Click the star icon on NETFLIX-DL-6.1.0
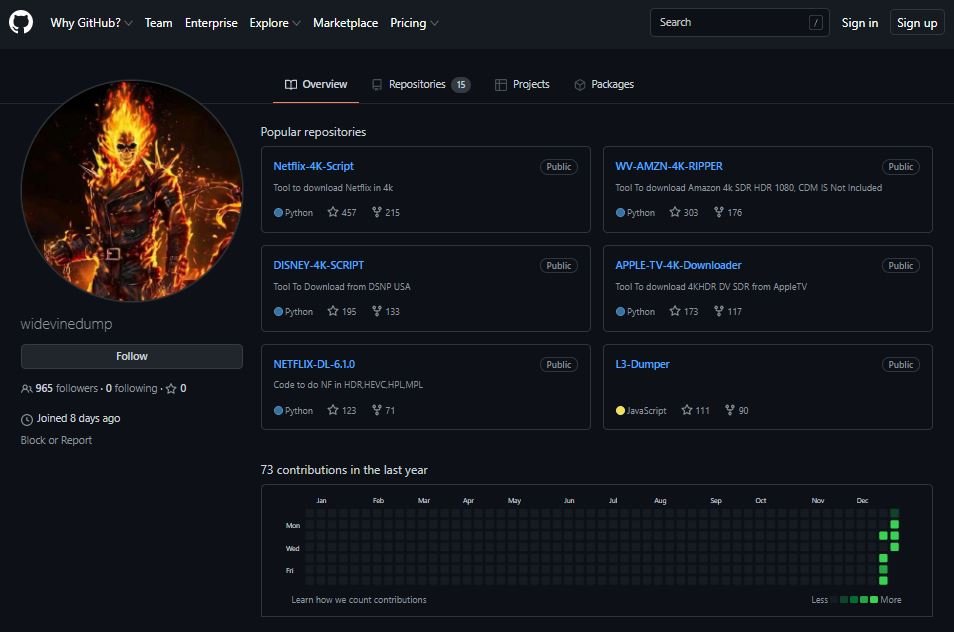954x632 pixels. pos(333,410)
